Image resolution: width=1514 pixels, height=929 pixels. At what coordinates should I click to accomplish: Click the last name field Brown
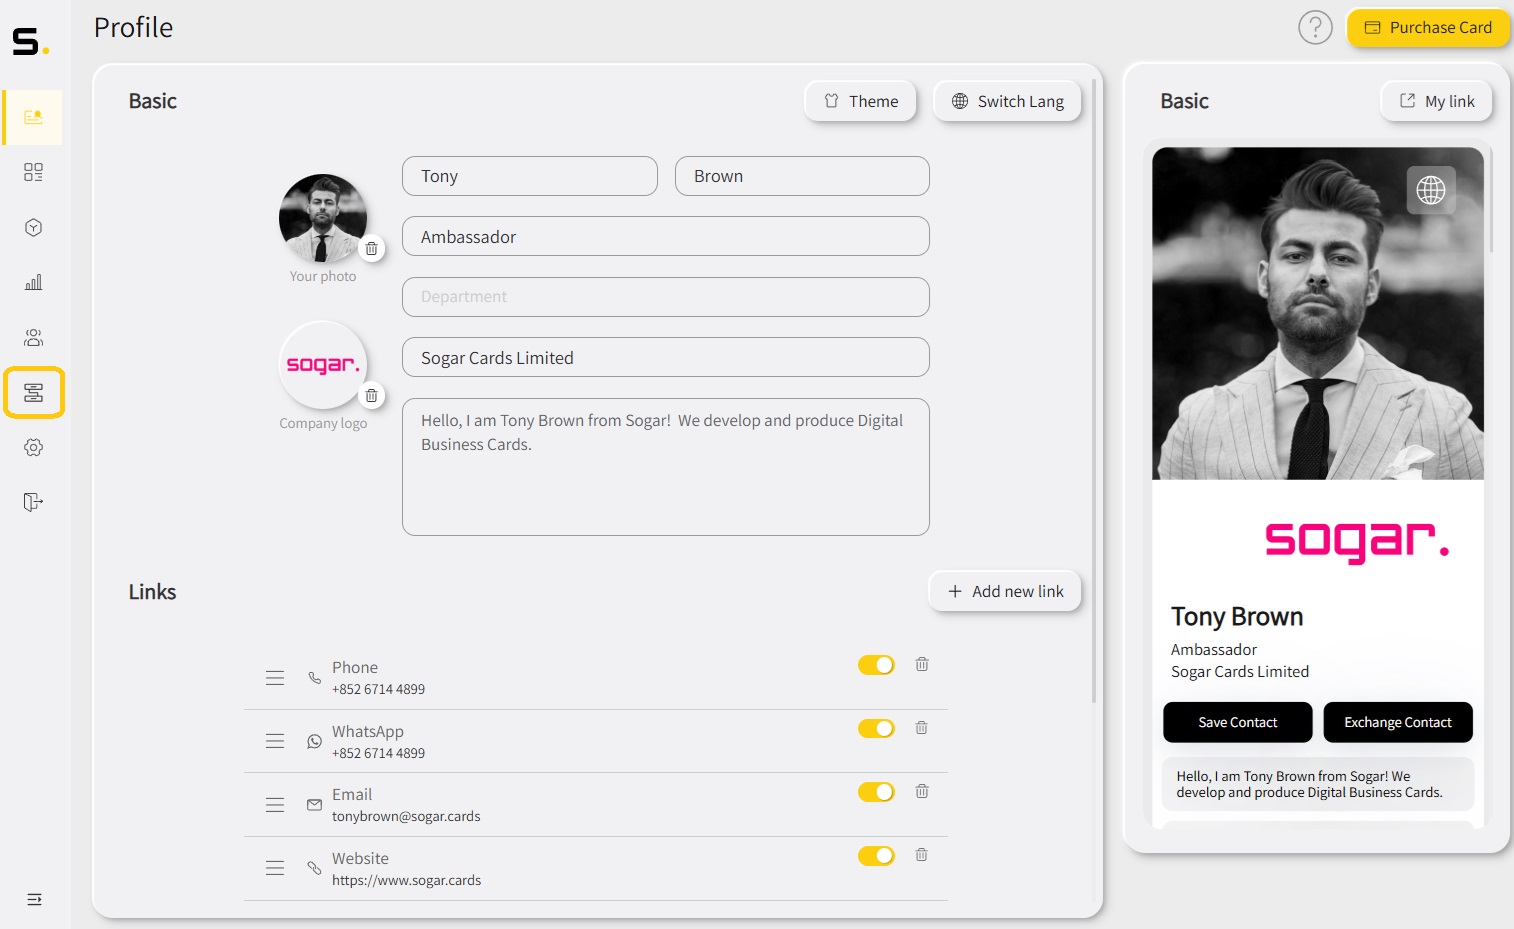(x=802, y=176)
